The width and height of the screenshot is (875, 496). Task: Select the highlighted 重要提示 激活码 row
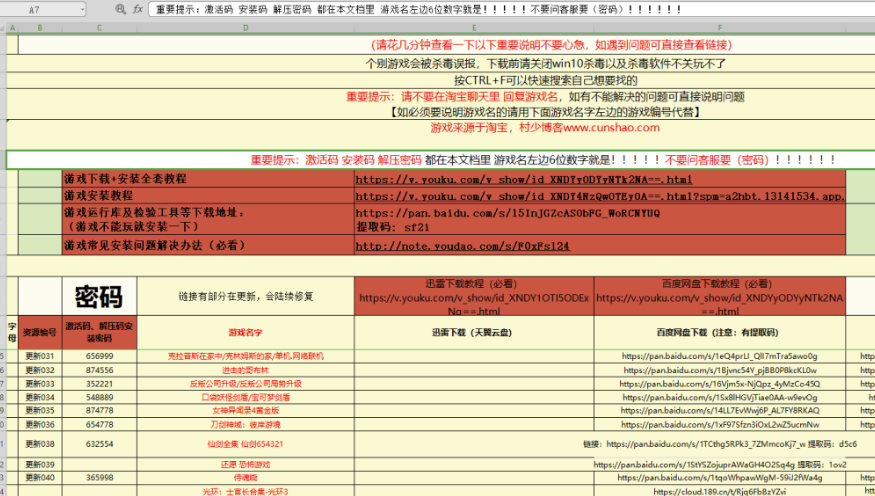pyautogui.click(x=441, y=160)
